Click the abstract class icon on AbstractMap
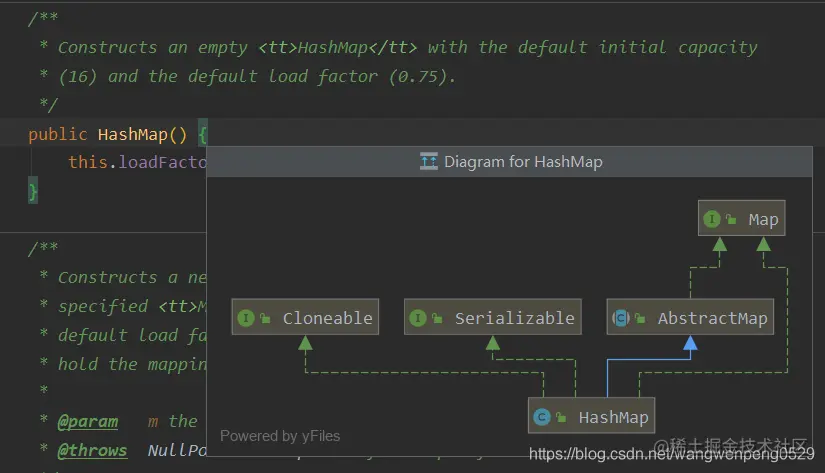Image resolution: width=825 pixels, height=473 pixels. (621, 318)
